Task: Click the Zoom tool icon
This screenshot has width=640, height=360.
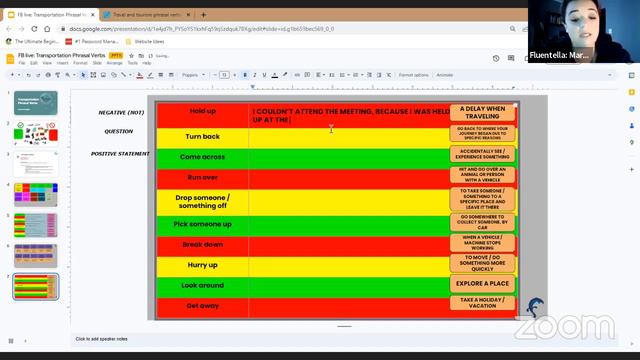Action: [x=67, y=75]
